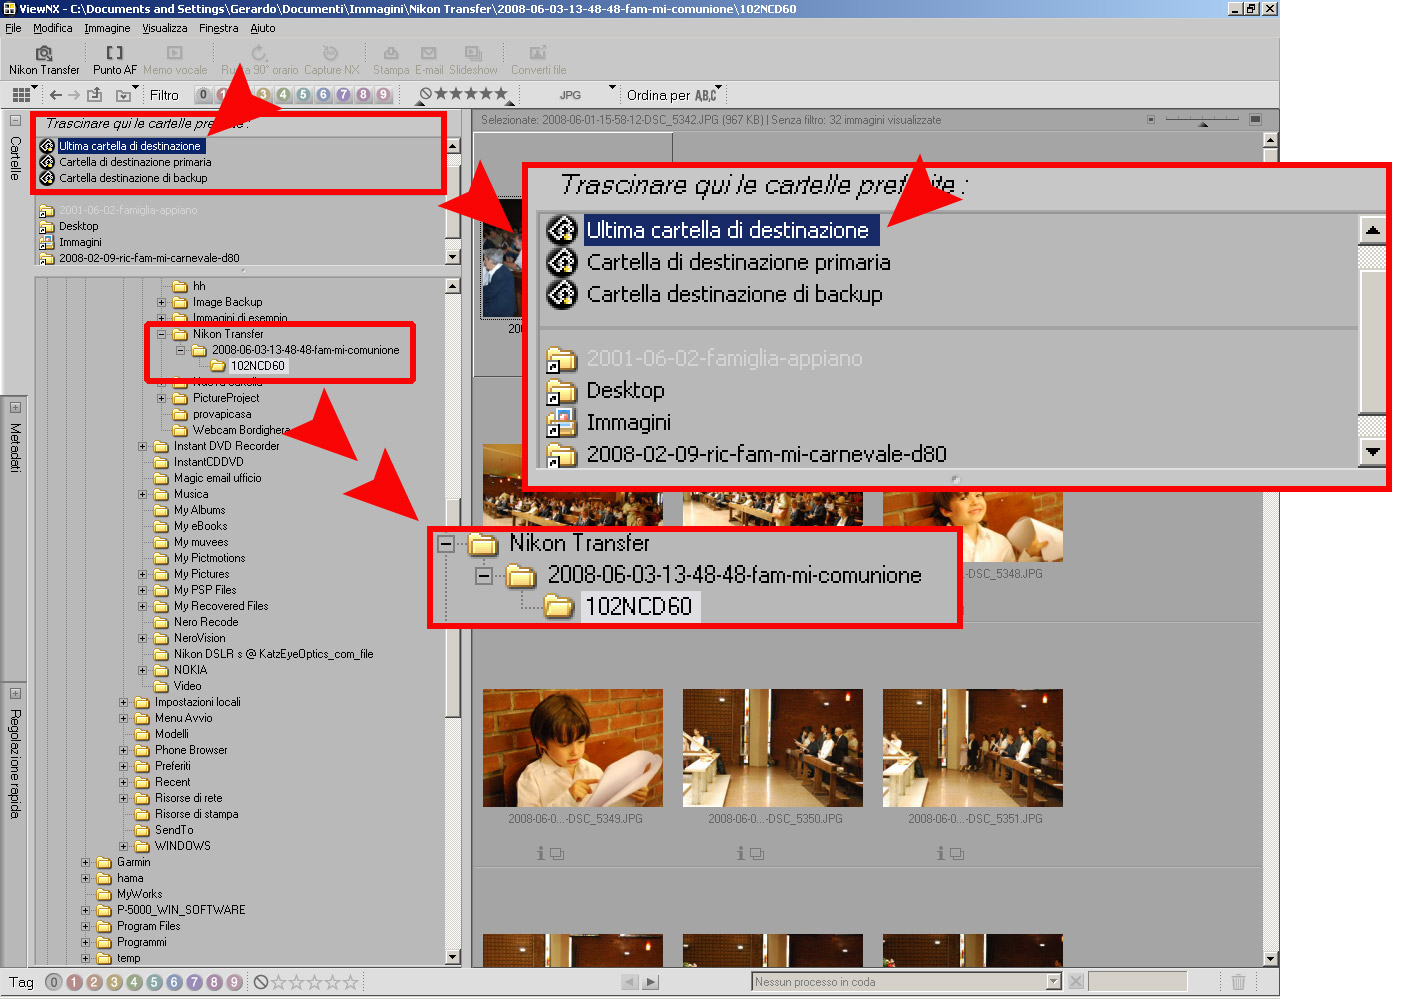Click the no-rating filter icon beside stars

[426, 94]
